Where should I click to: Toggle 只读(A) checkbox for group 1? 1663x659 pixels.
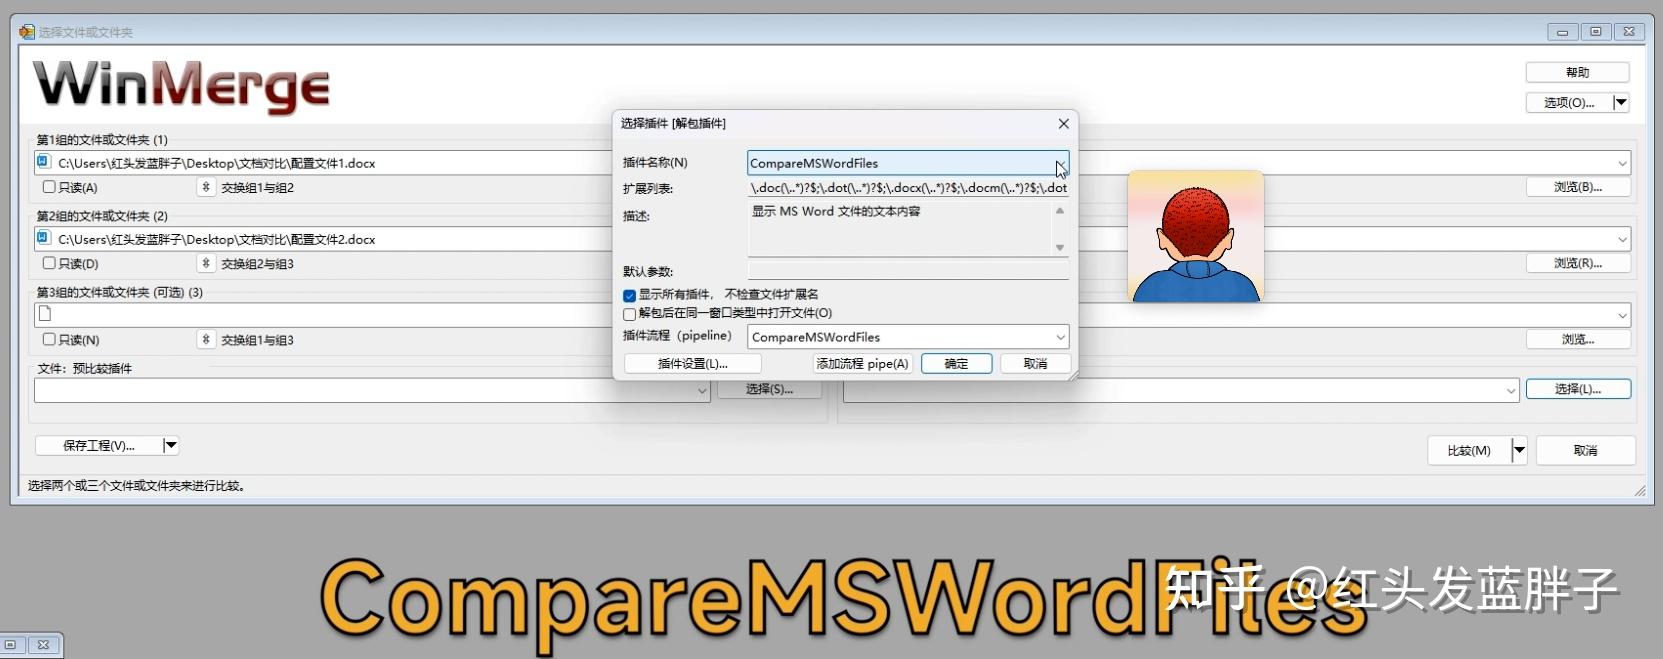[x=49, y=187]
